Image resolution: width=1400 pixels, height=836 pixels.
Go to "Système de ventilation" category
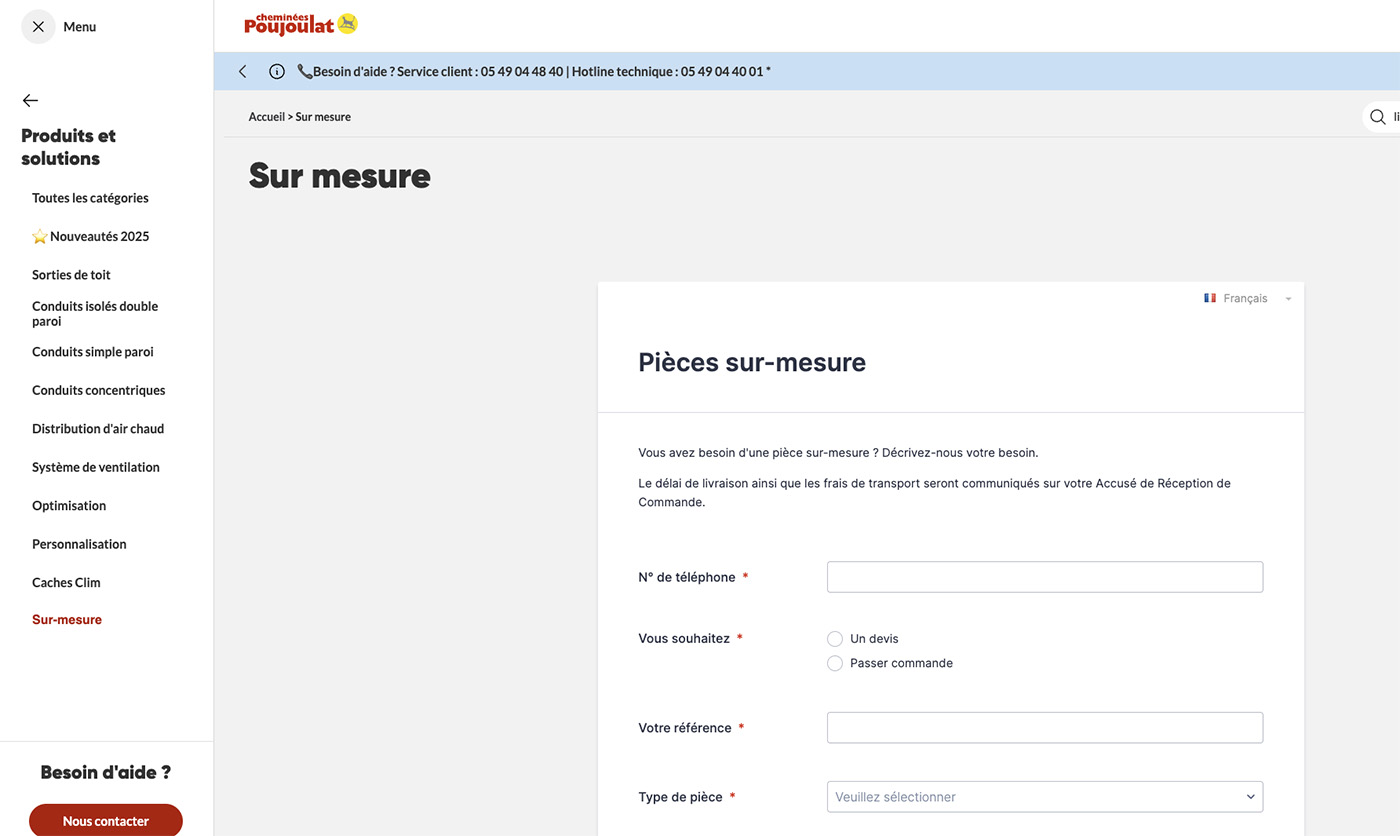tap(95, 467)
